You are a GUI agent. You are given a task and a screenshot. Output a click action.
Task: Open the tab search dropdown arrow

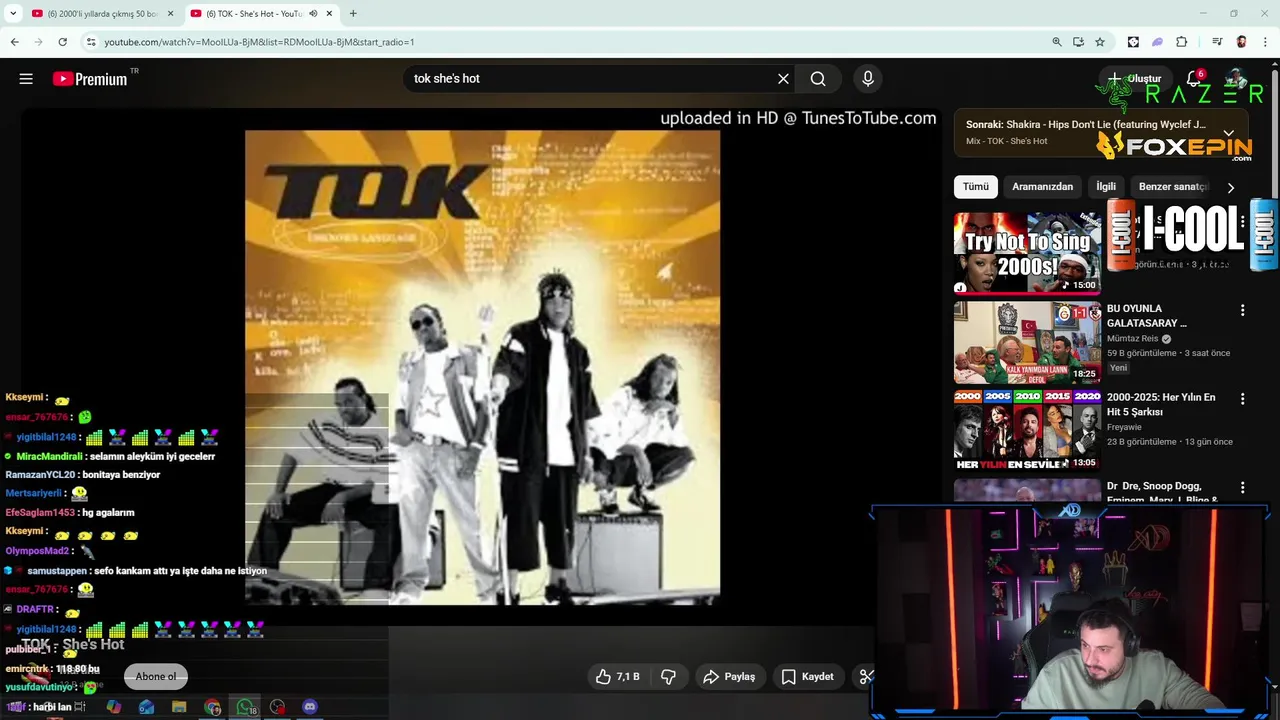tap(13, 14)
